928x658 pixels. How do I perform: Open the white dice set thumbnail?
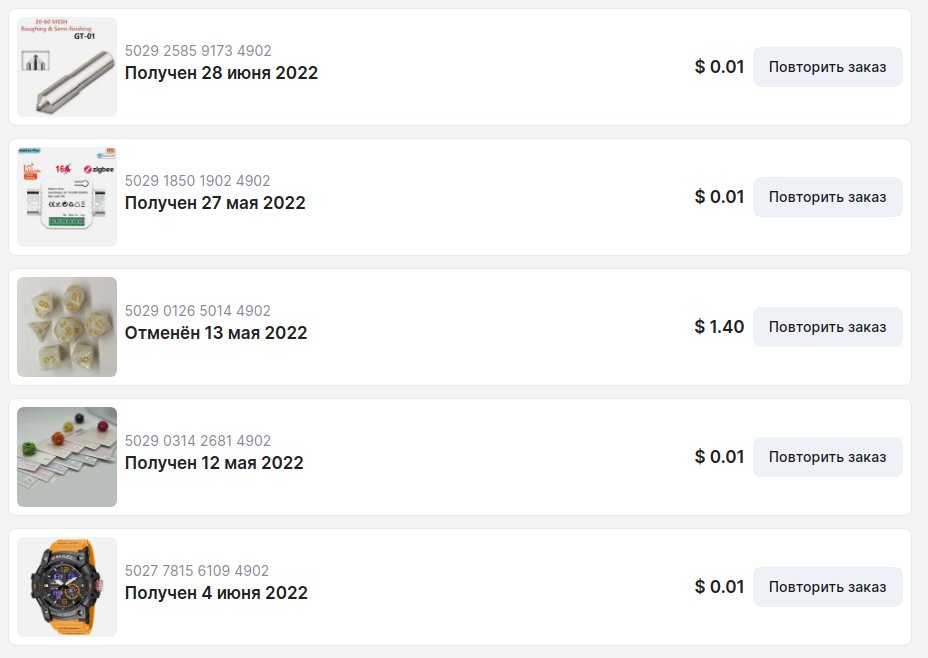click(x=67, y=327)
